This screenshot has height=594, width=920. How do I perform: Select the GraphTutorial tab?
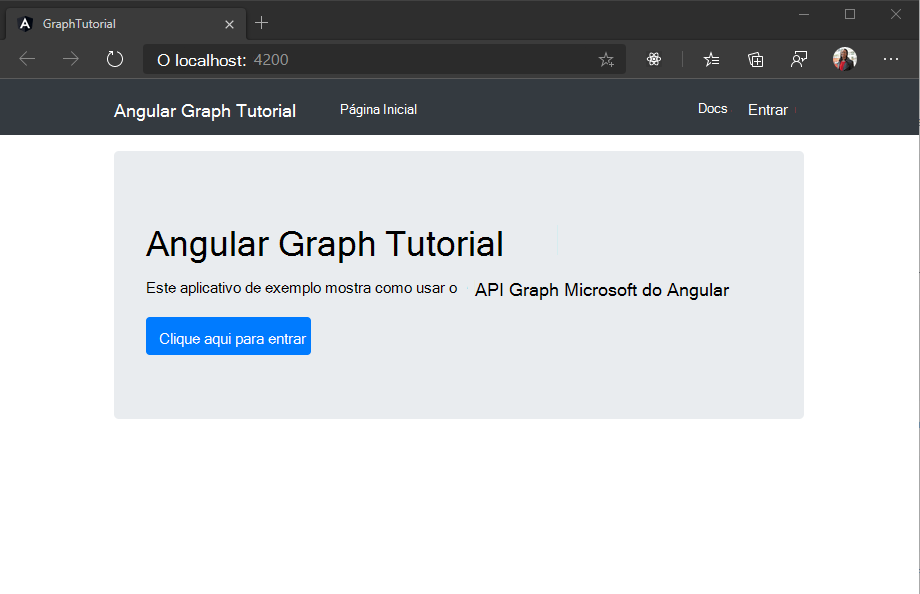click(x=126, y=24)
